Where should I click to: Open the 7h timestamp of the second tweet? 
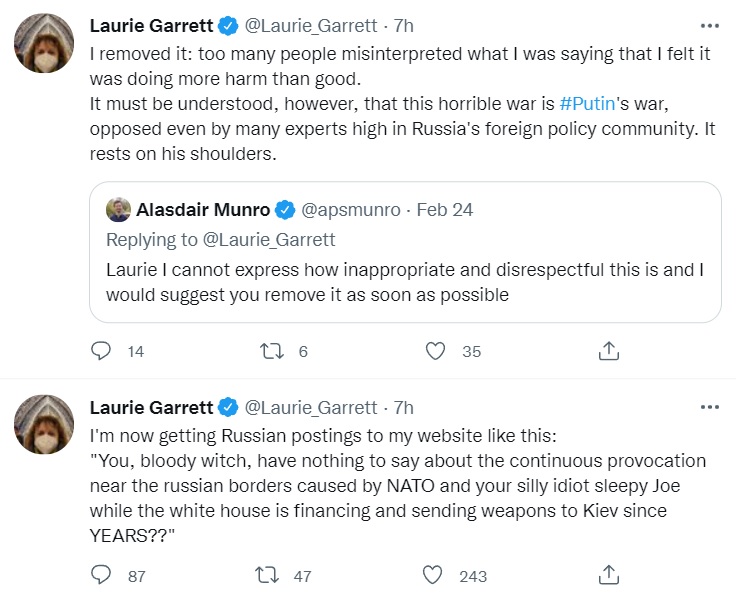(404, 408)
